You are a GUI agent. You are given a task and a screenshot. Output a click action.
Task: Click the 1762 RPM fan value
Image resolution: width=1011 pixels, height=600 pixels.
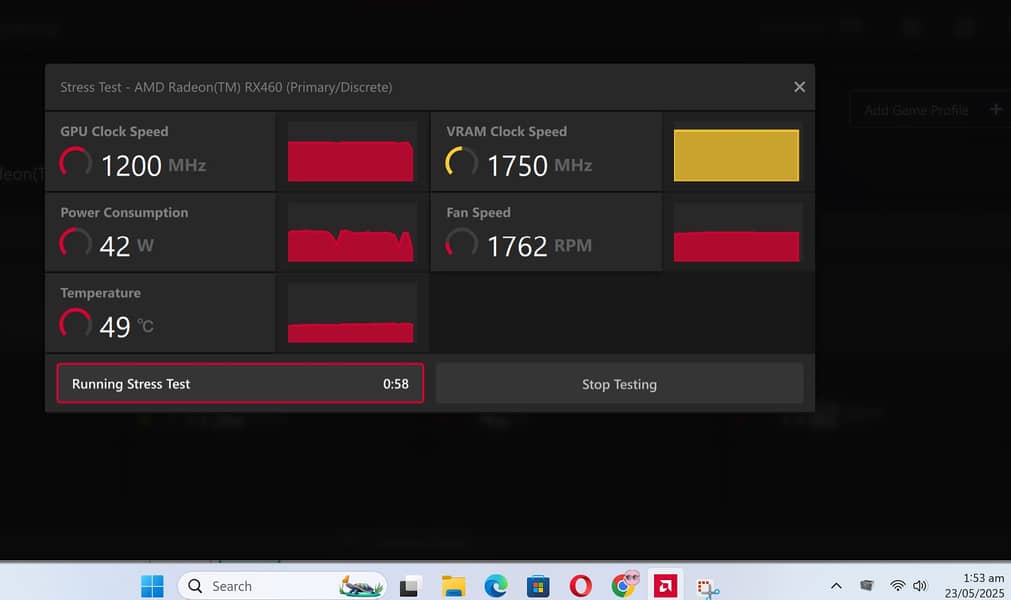point(539,246)
